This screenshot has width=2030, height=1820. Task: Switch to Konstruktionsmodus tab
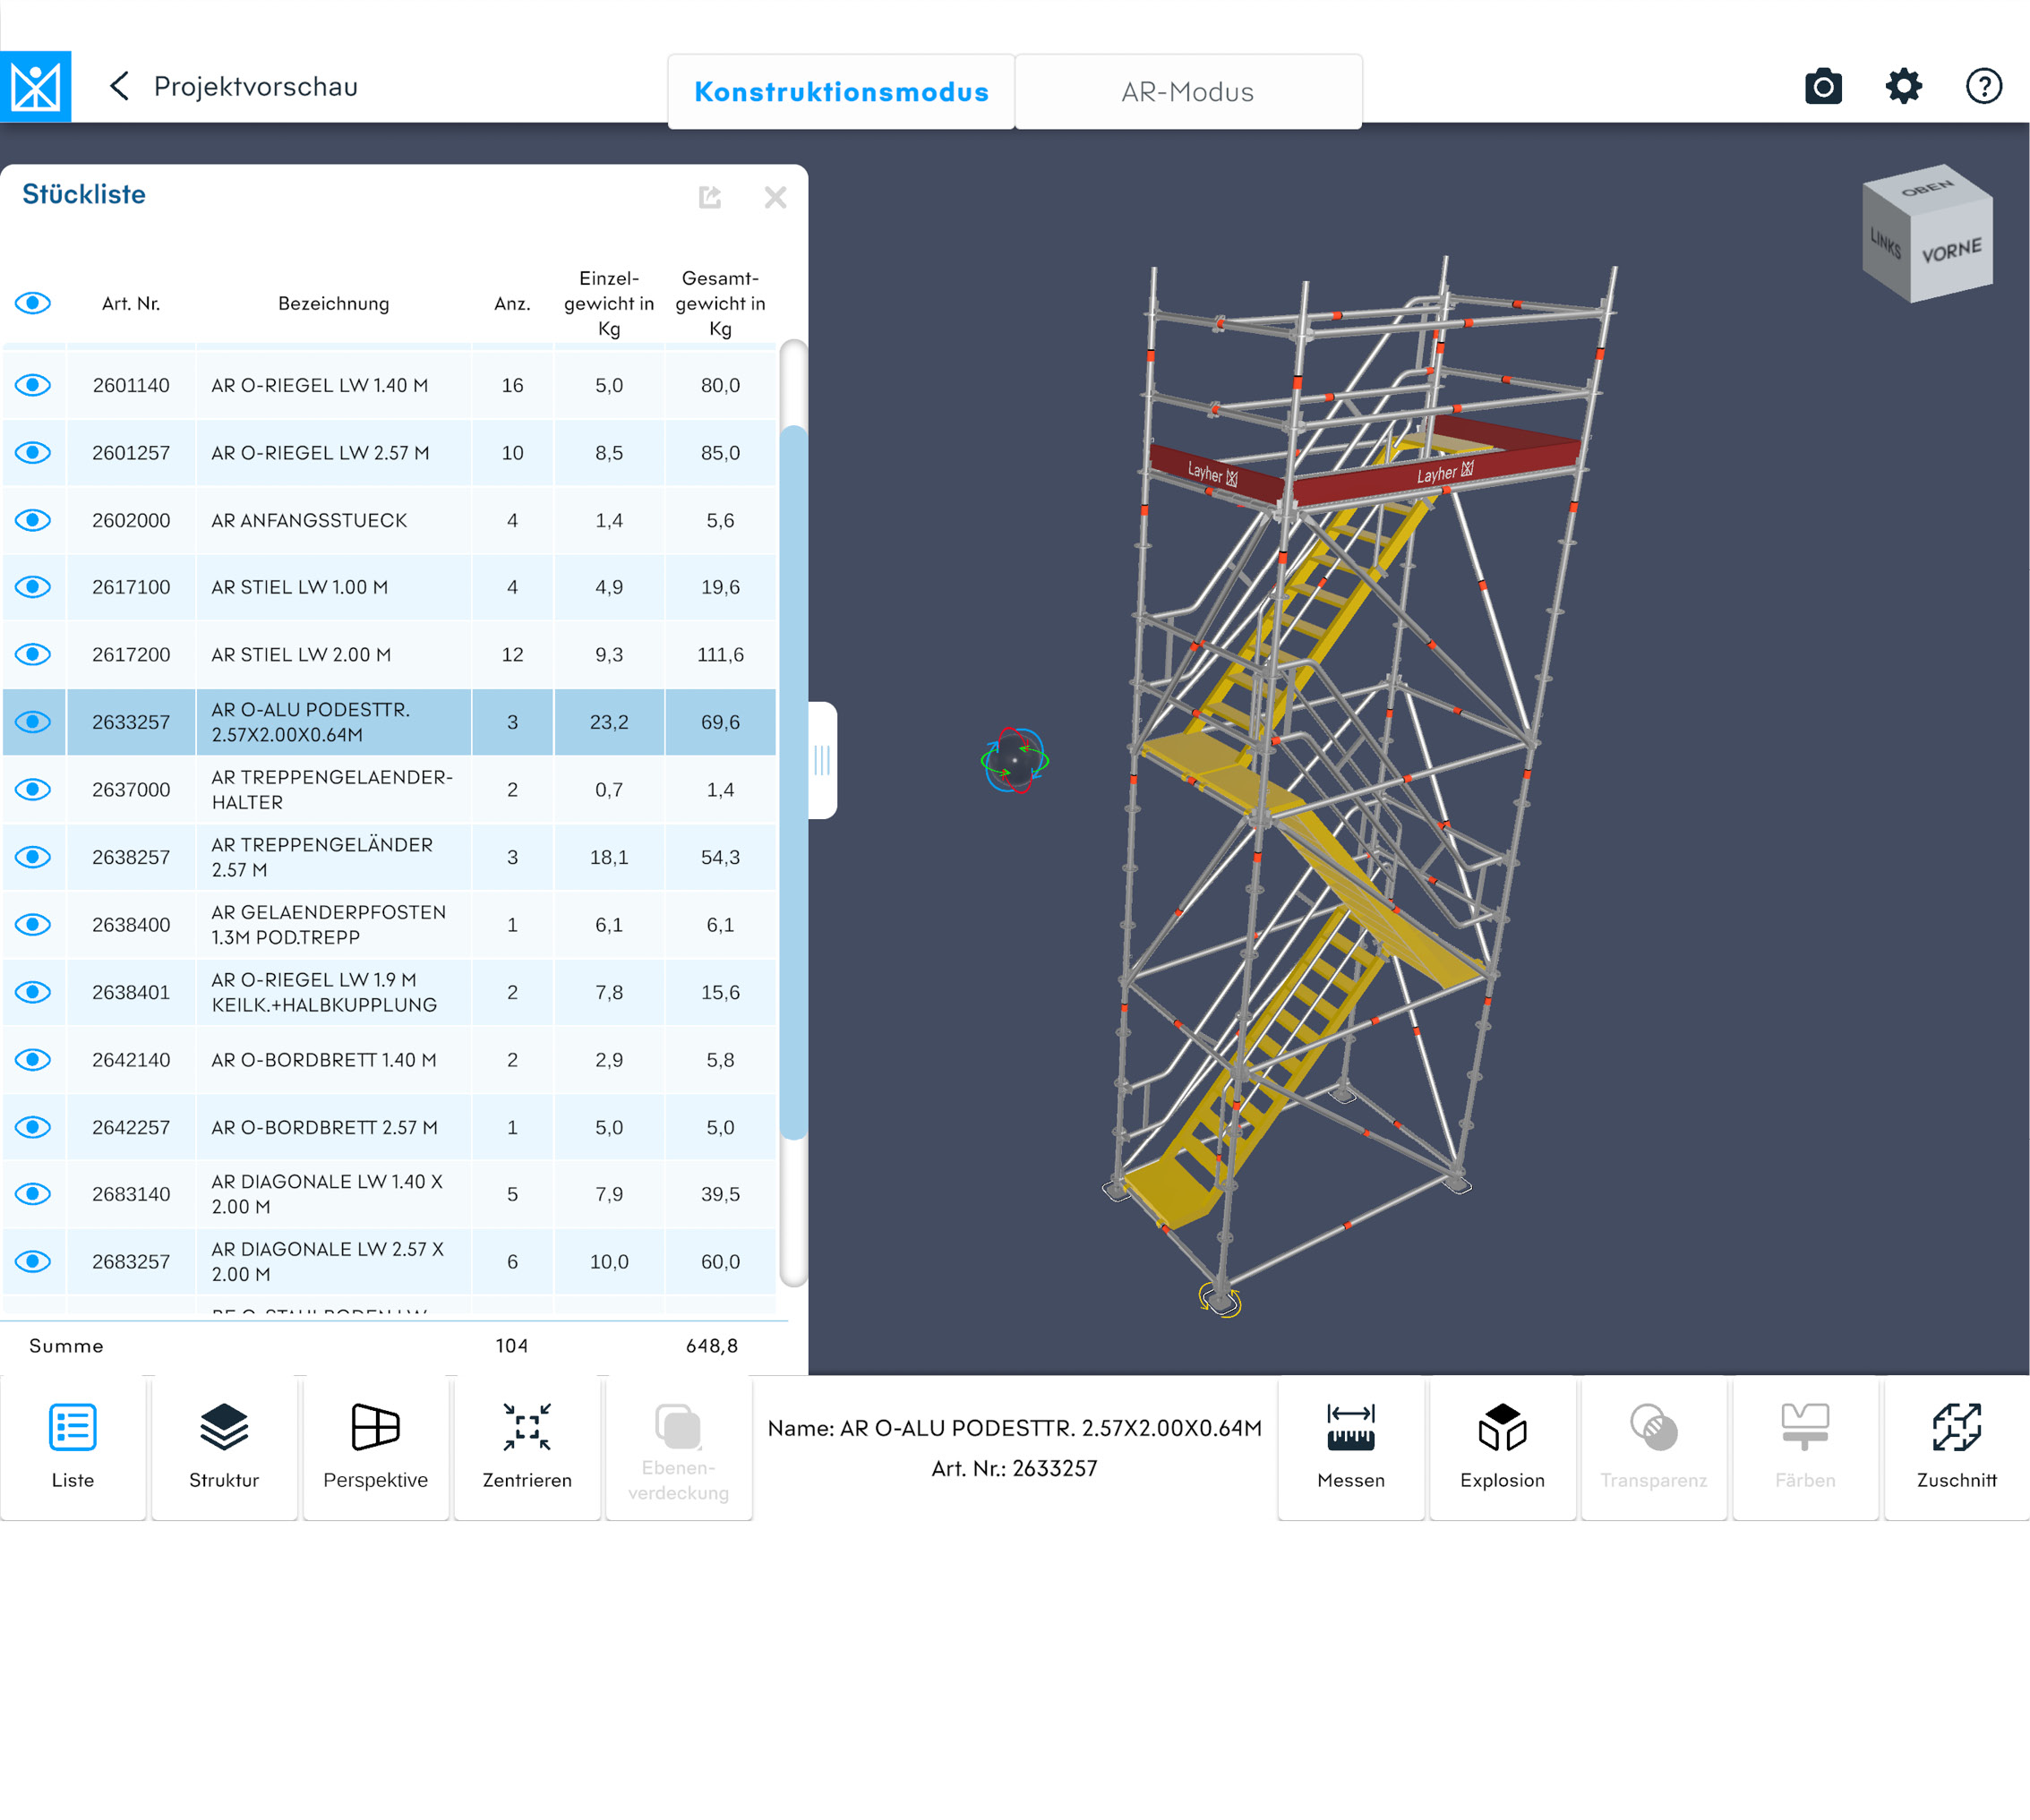coord(841,91)
